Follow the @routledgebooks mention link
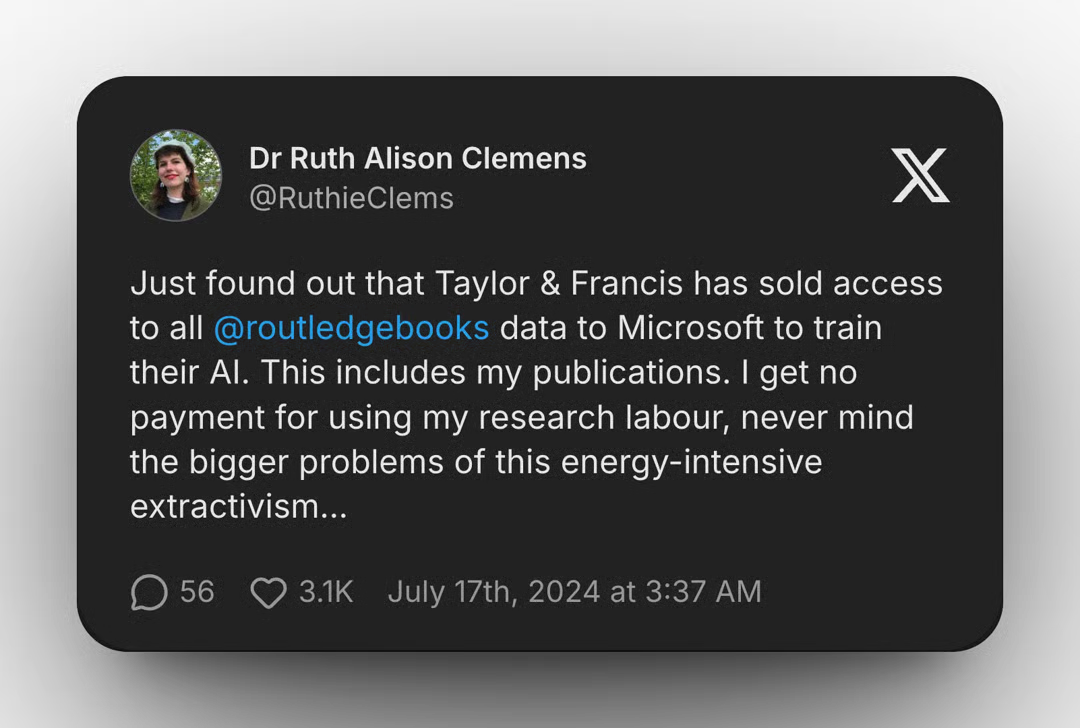Image resolution: width=1080 pixels, height=728 pixels. coord(351,328)
